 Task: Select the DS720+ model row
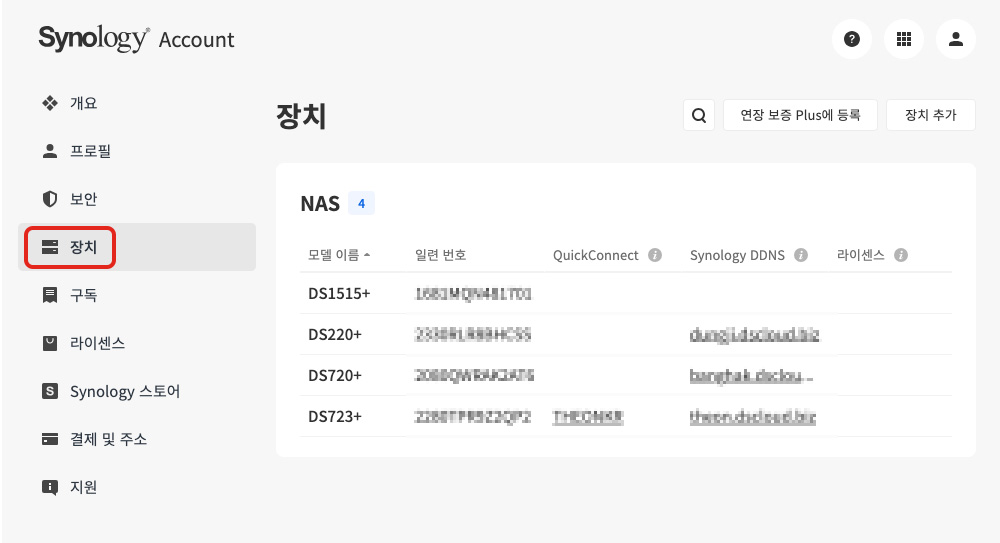626,375
